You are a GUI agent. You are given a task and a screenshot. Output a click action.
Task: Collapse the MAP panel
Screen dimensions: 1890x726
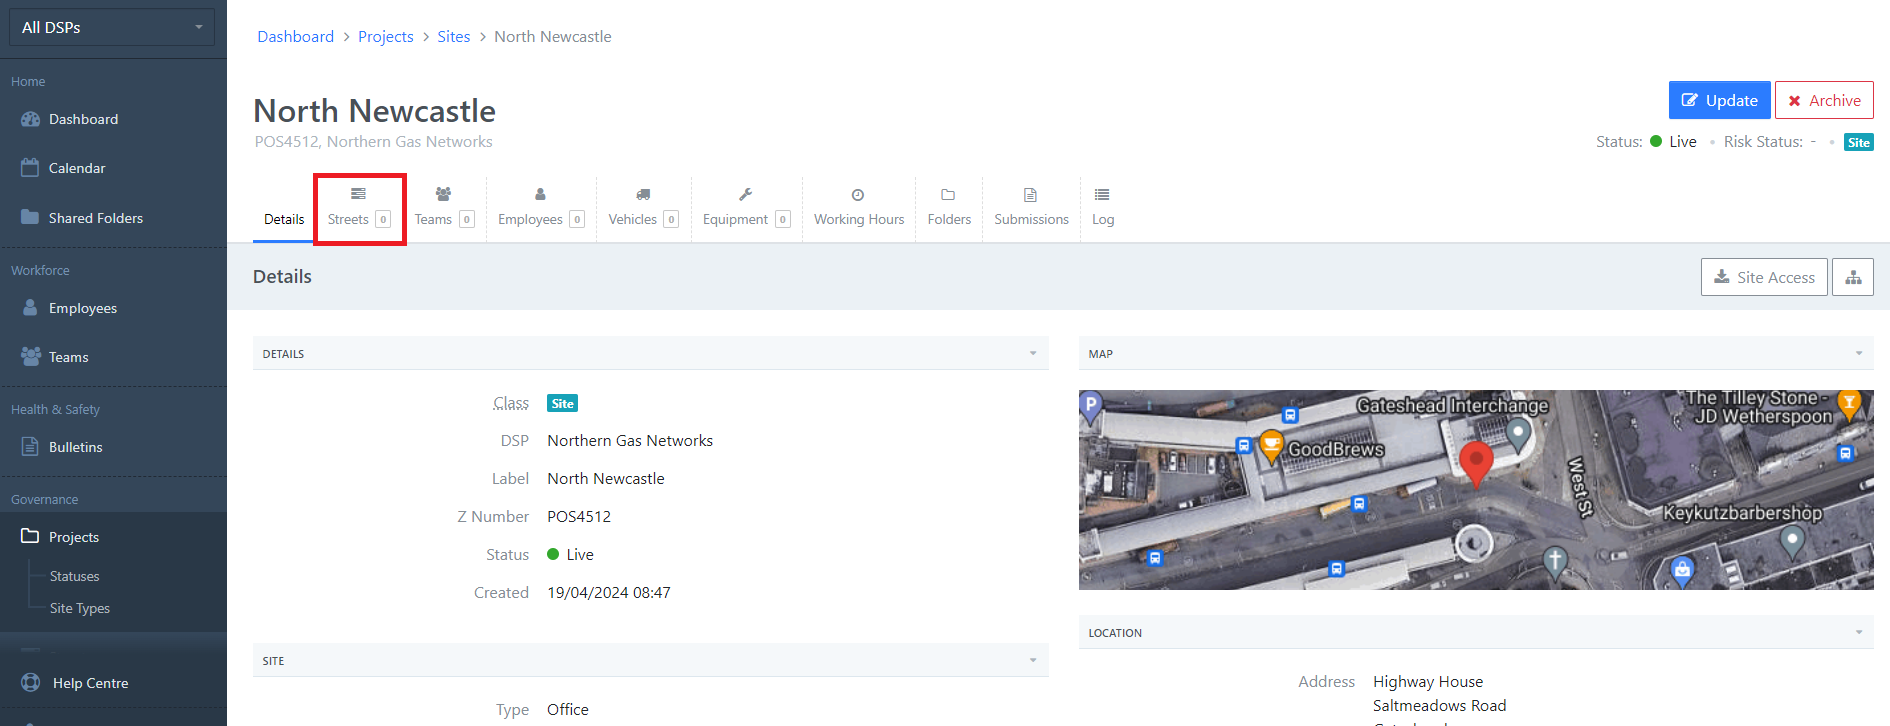[x=1859, y=353]
